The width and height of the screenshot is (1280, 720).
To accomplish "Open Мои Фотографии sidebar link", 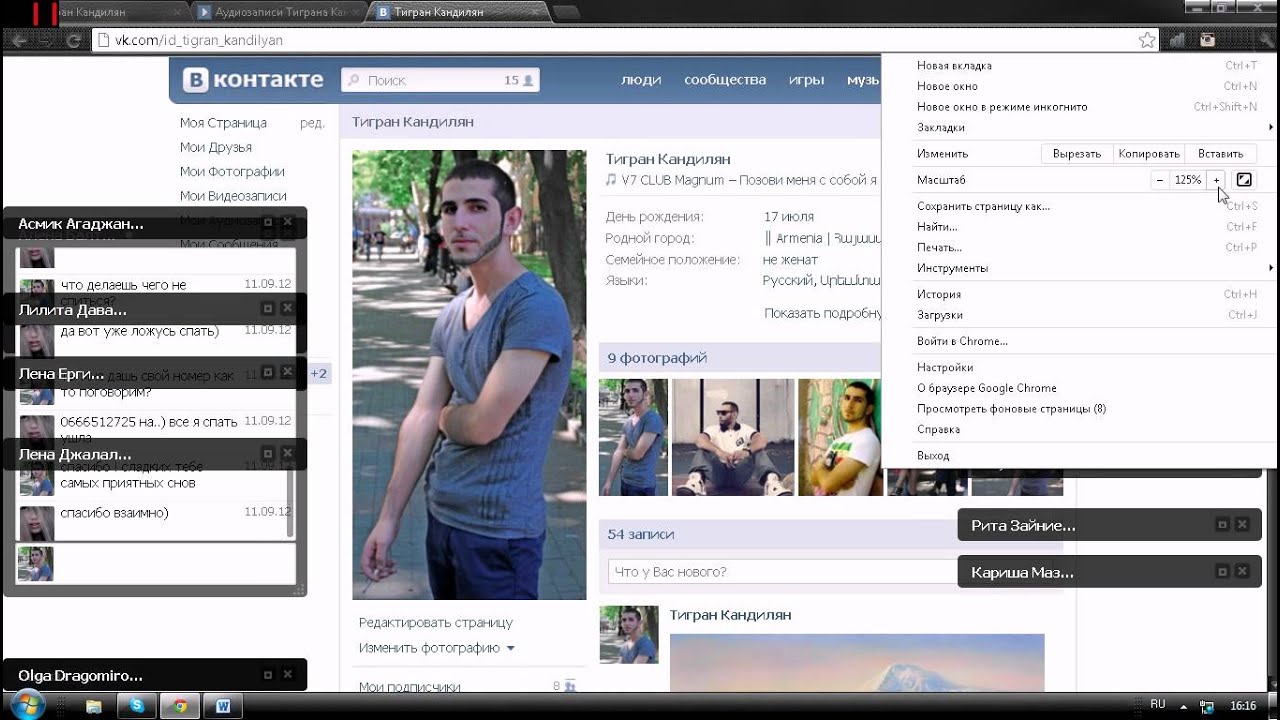I will (232, 171).
